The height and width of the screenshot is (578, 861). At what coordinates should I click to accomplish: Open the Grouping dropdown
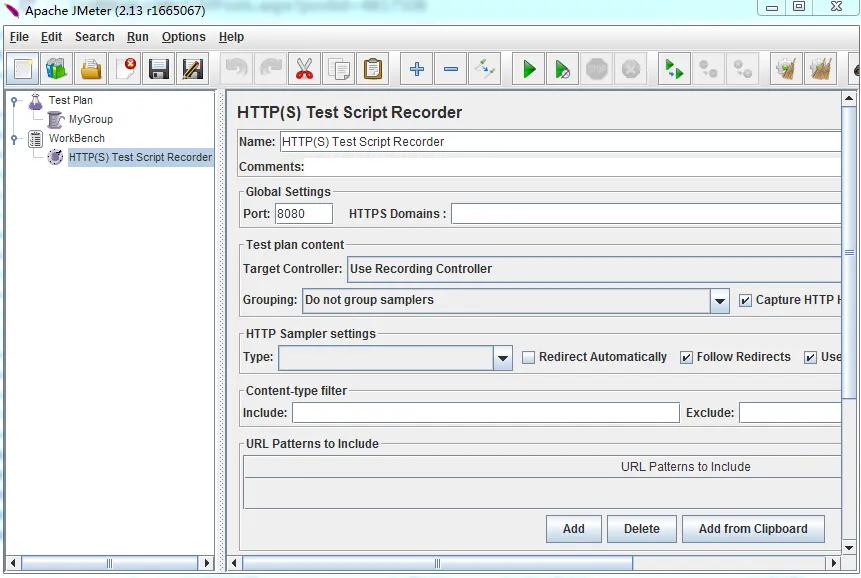[719, 300]
